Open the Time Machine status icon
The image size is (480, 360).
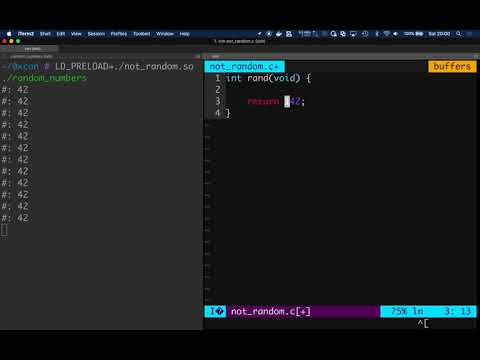click(x=365, y=34)
